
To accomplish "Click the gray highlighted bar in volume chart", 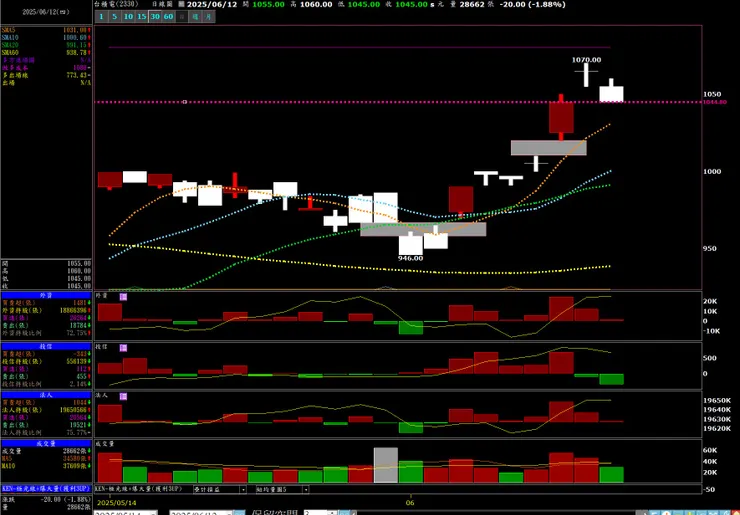I will point(386,465).
